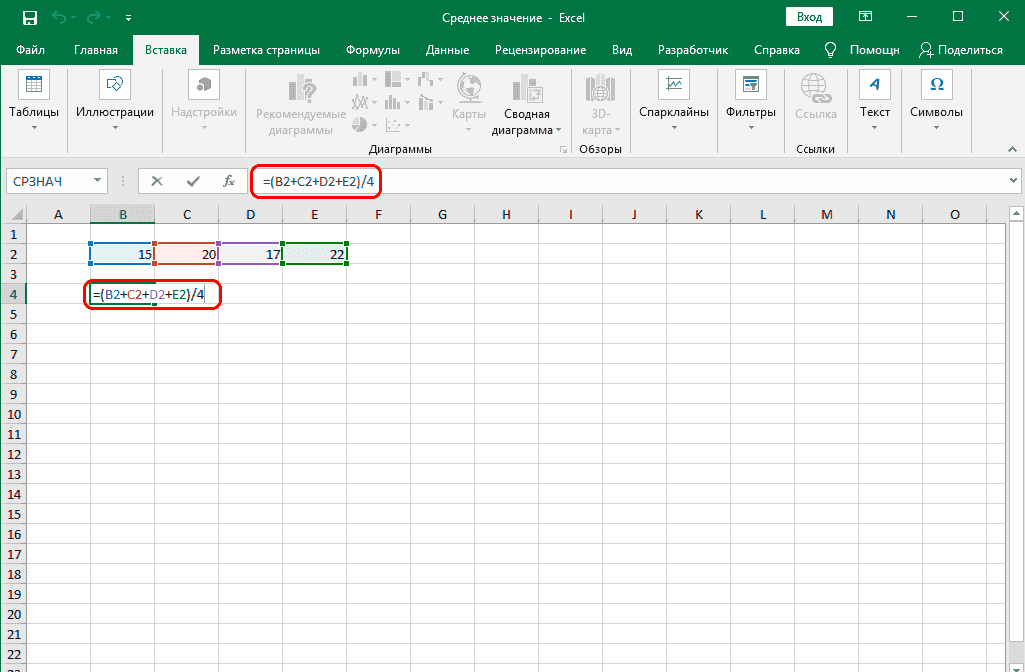Open the Symbols (Символы) omega icon
1025x672 pixels.
(x=936, y=86)
